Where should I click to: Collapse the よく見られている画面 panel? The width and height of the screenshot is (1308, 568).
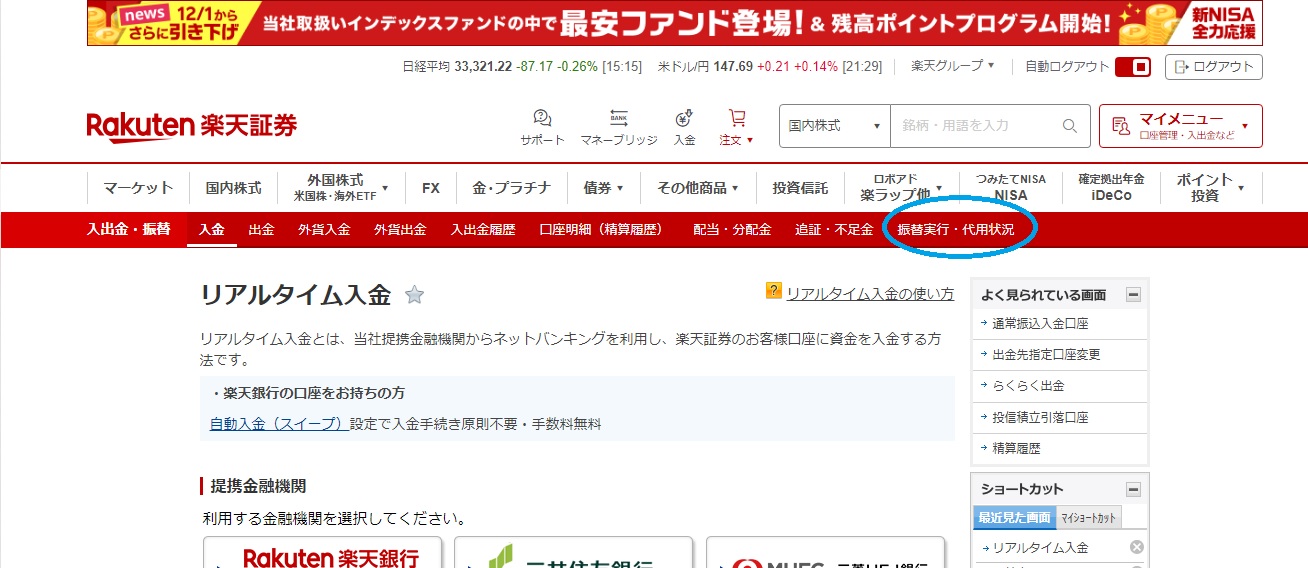(1133, 295)
